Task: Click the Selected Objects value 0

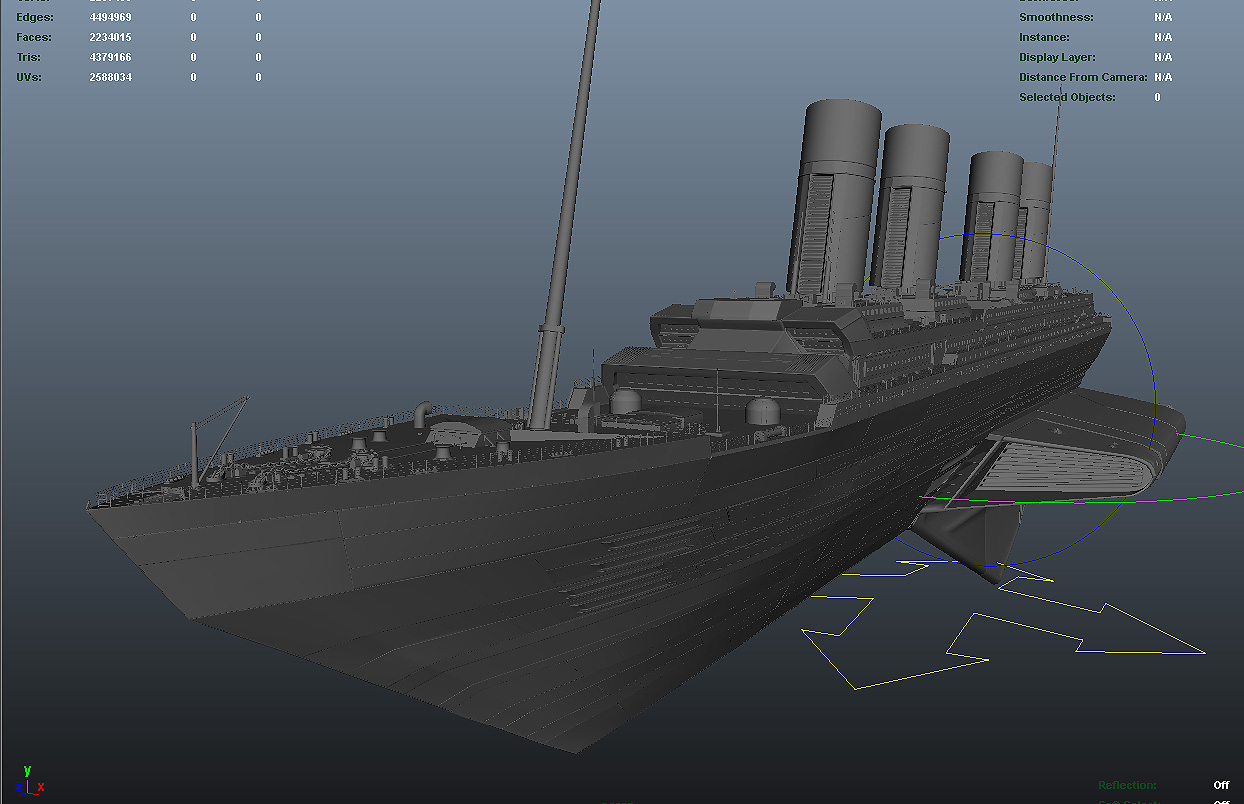Action: (x=1158, y=97)
